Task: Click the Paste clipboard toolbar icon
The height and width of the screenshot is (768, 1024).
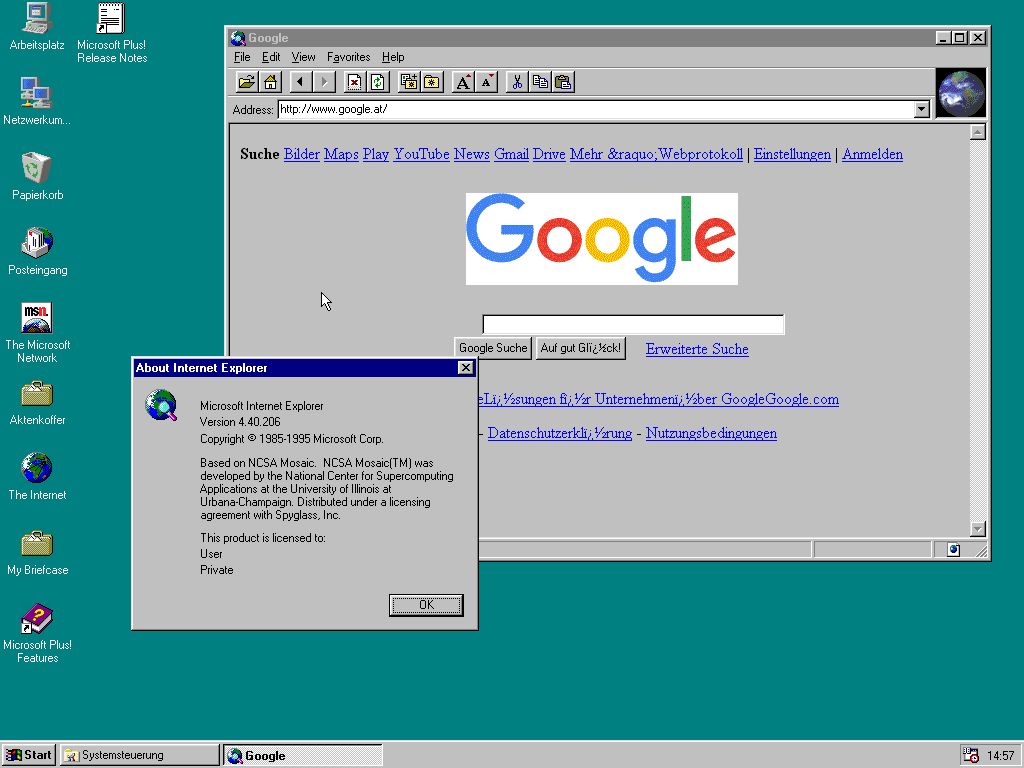Action: pos(564,82)
